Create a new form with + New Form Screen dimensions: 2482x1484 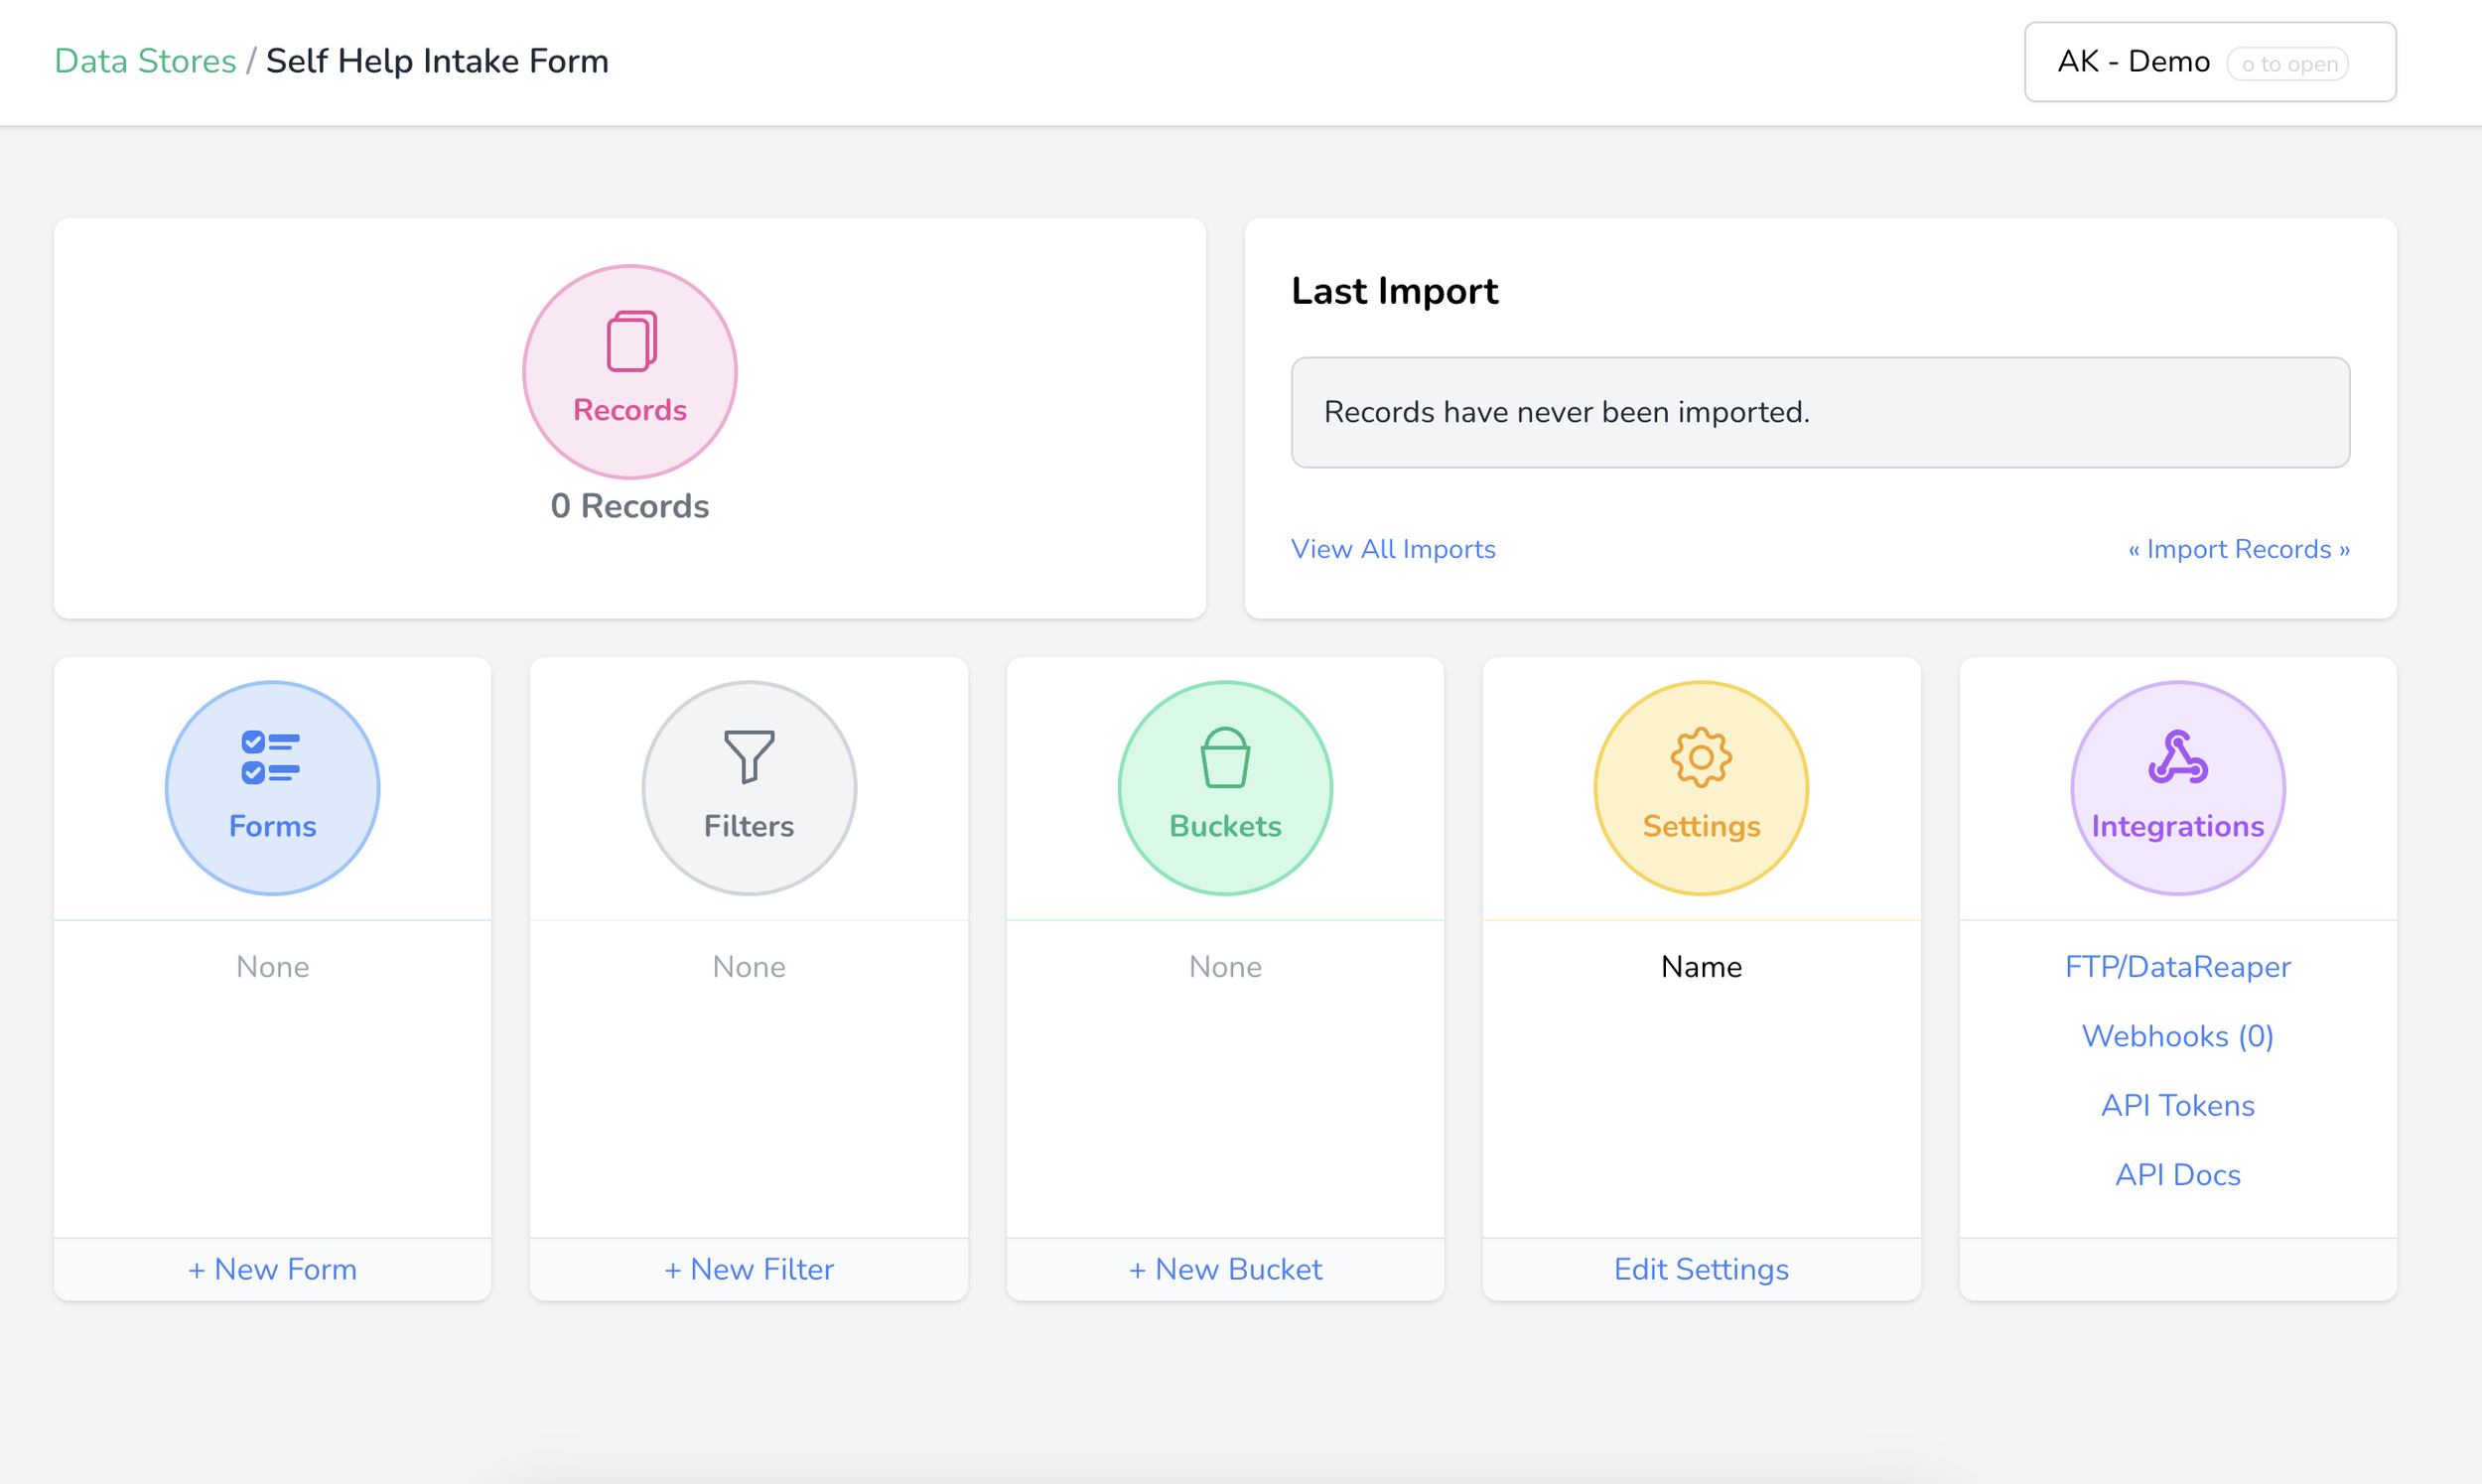(x=272, y=1269)
